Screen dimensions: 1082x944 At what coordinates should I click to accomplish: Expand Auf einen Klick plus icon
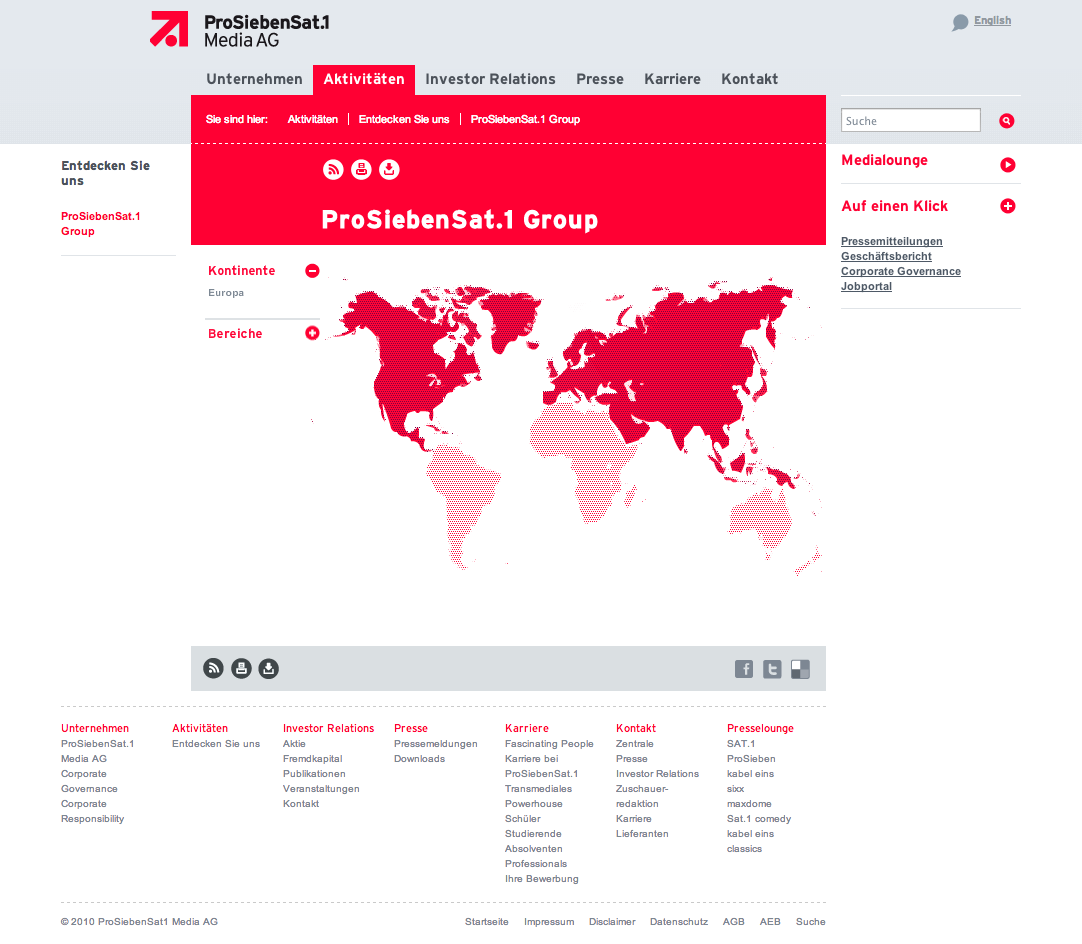[x=1007, y=206]
